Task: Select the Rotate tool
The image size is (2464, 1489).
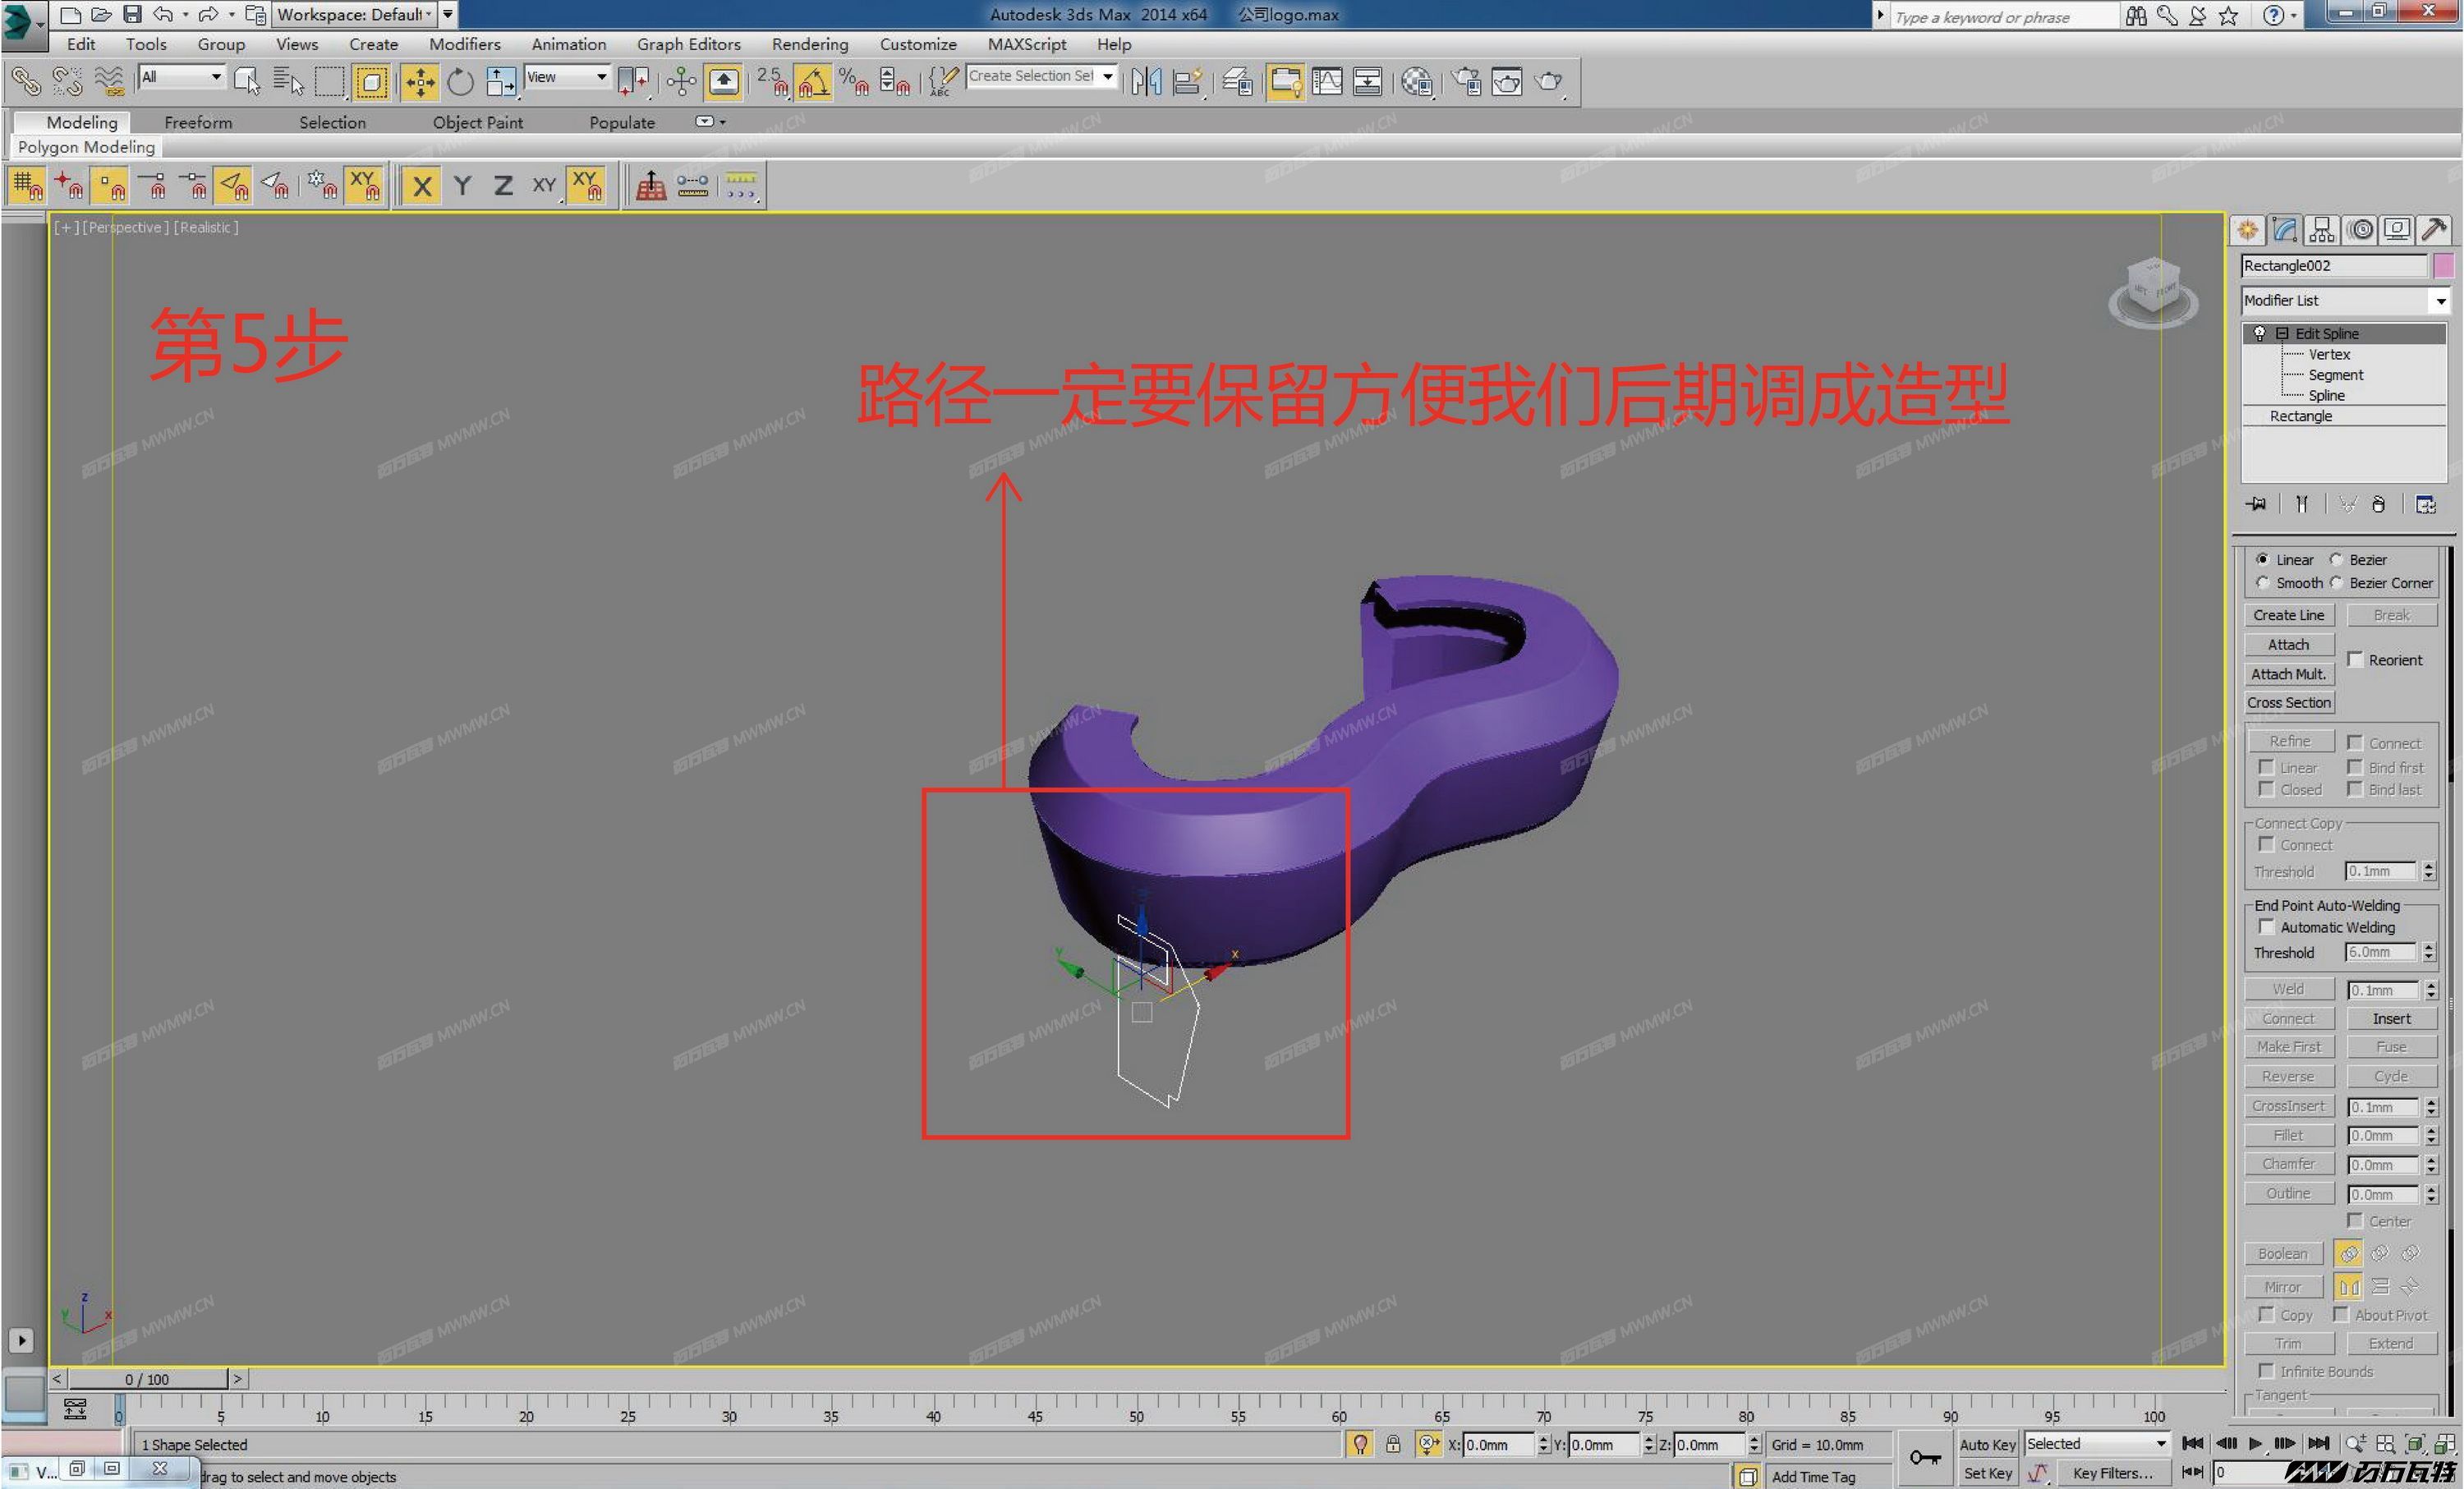Action: (x=460, y=81)
